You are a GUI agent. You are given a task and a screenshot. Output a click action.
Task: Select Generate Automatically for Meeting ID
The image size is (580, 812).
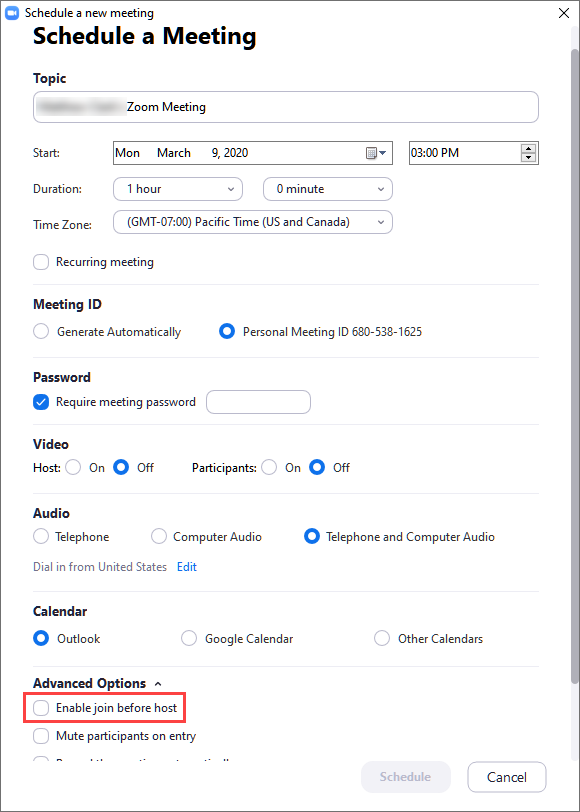[40, 331]
